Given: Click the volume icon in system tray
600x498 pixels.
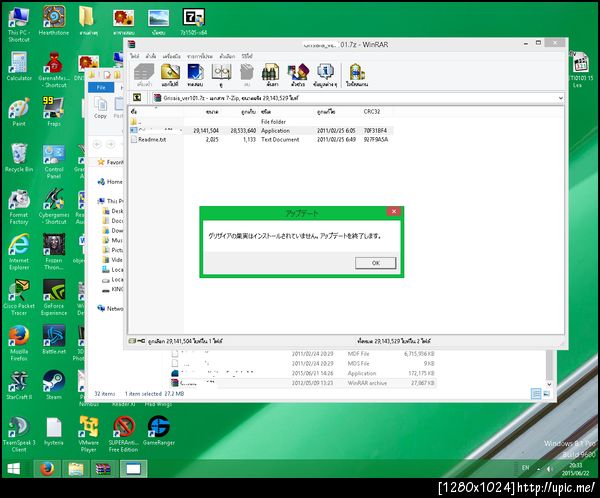Looking at the screenshot, I should (550, 469).
